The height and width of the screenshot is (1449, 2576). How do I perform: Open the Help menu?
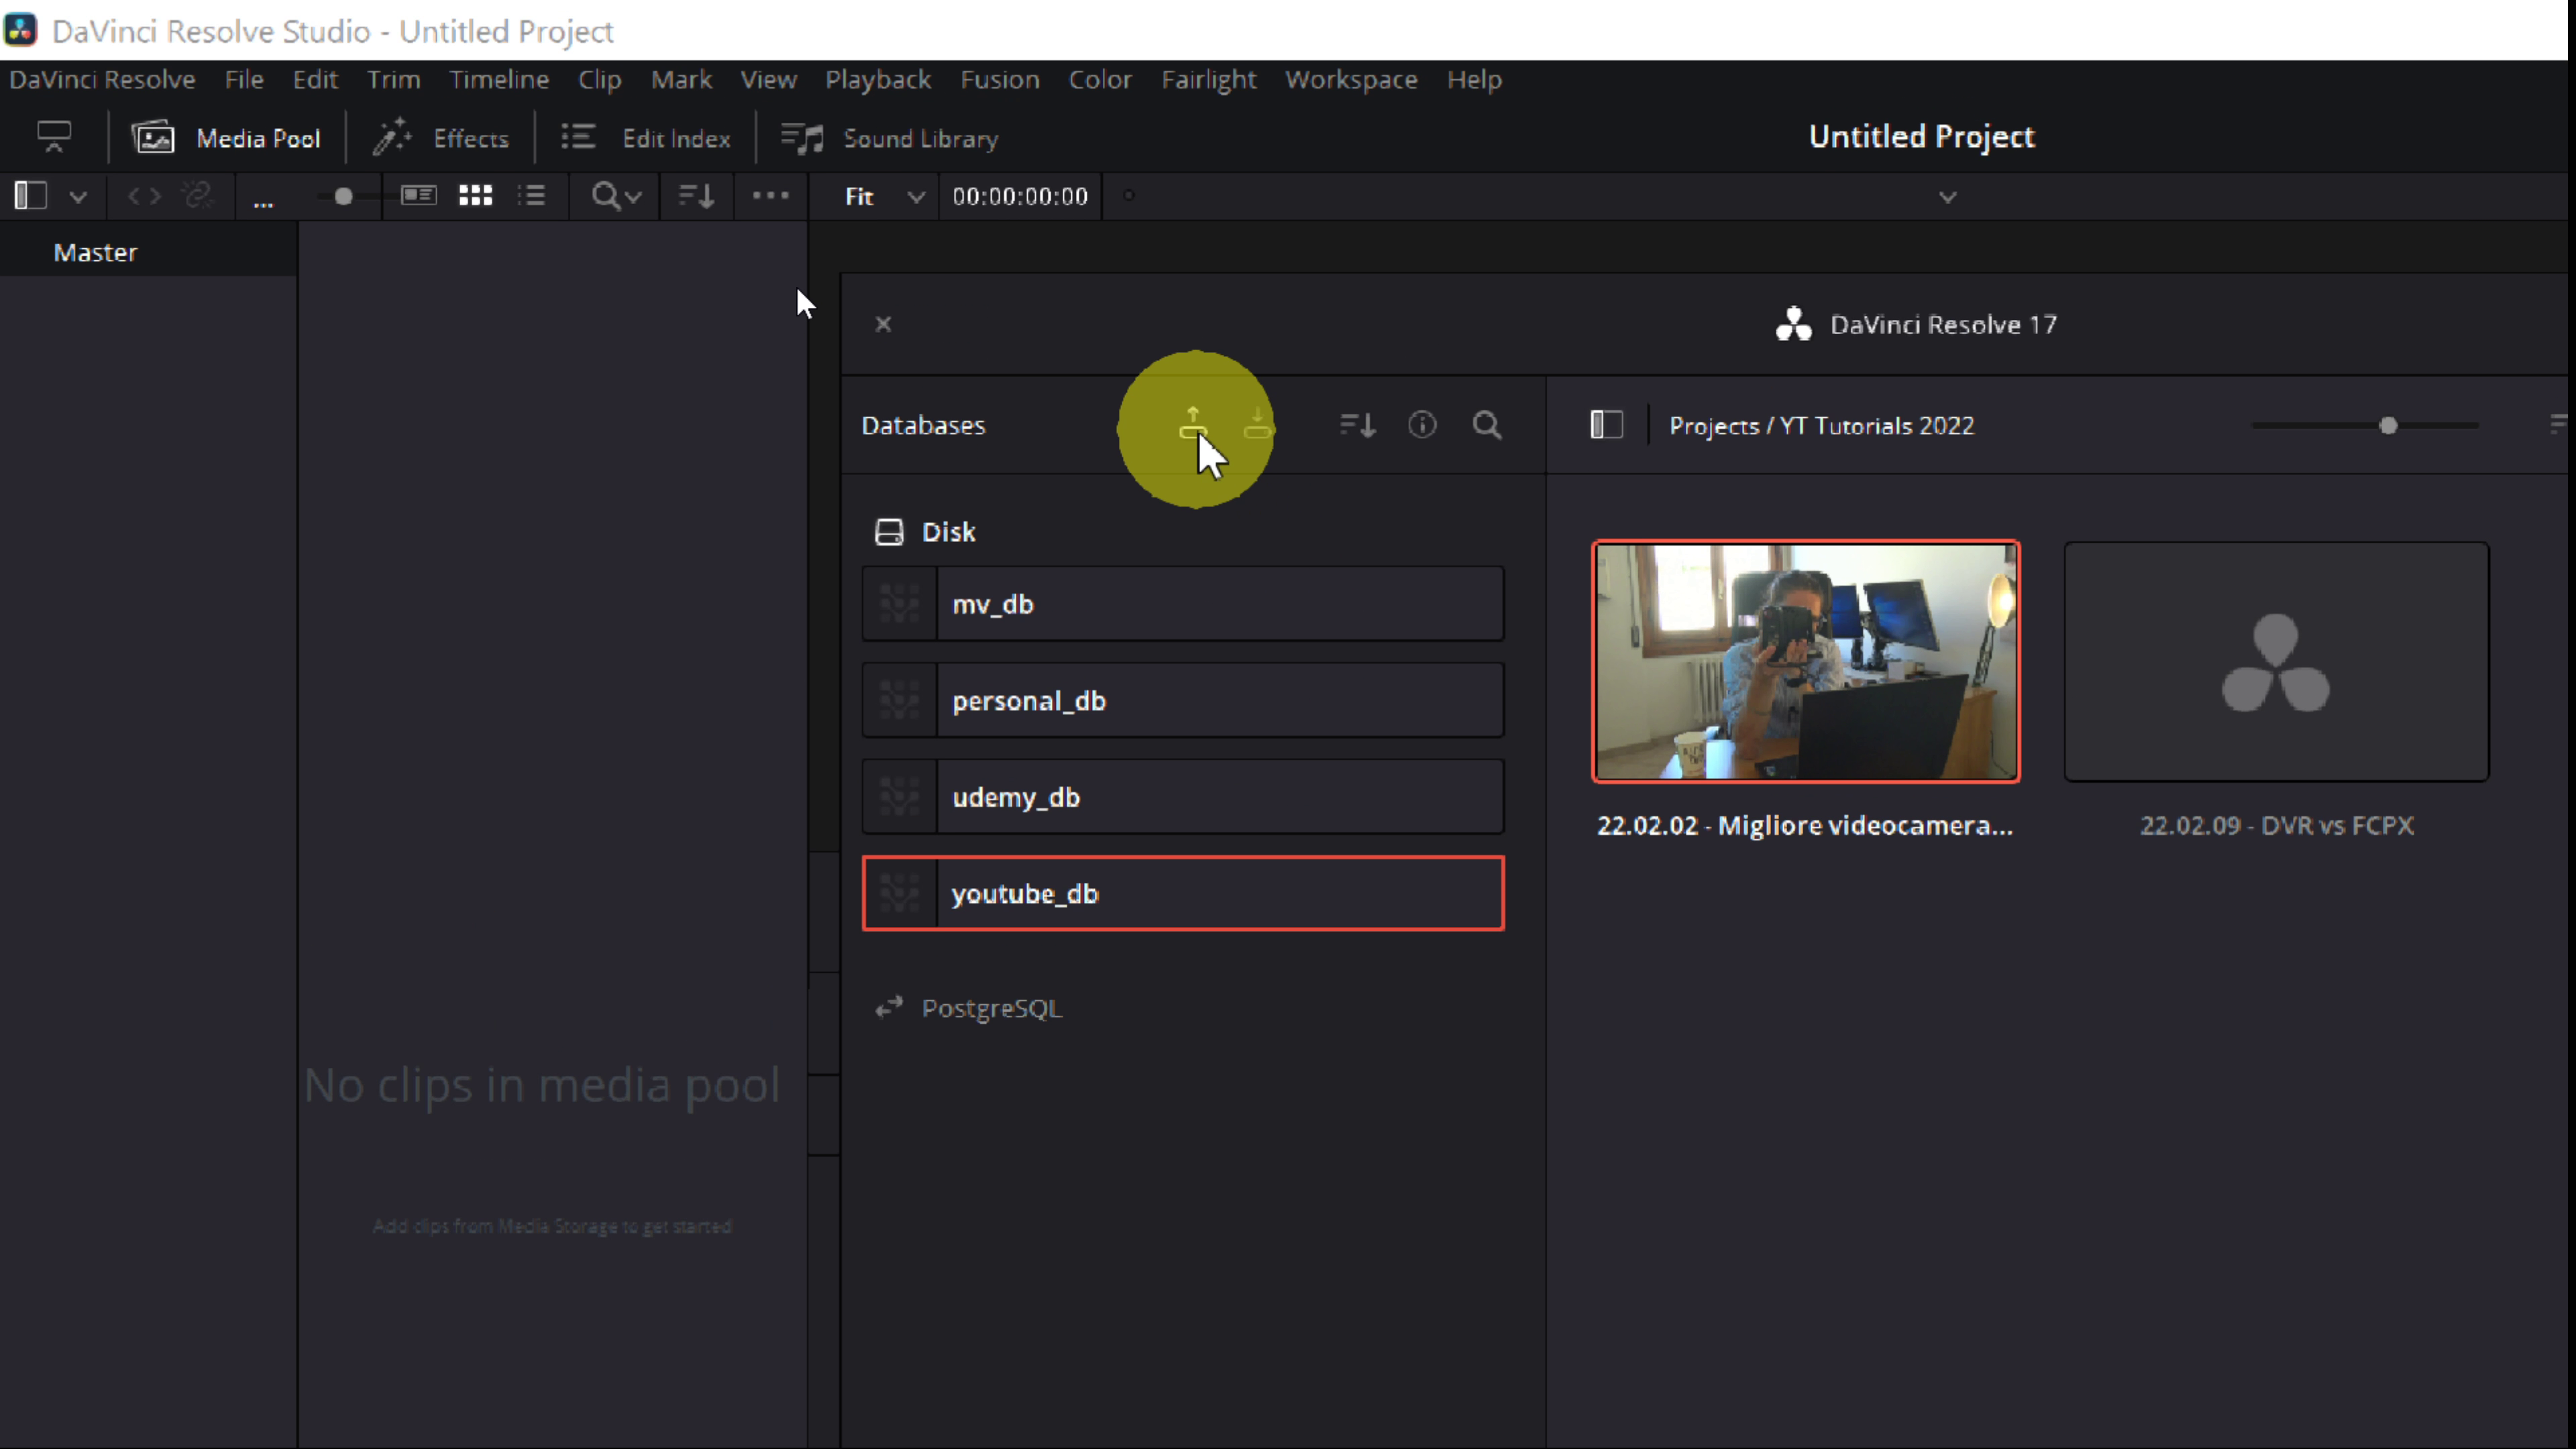[1474, 80]
